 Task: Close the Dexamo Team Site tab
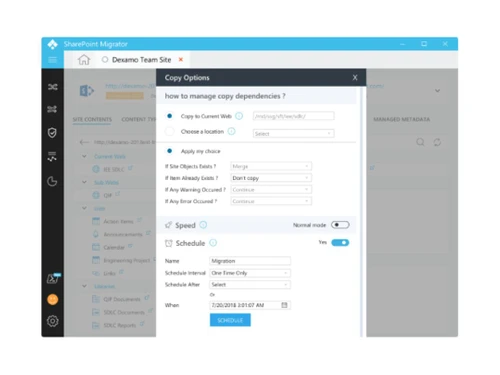pos(181,59)
